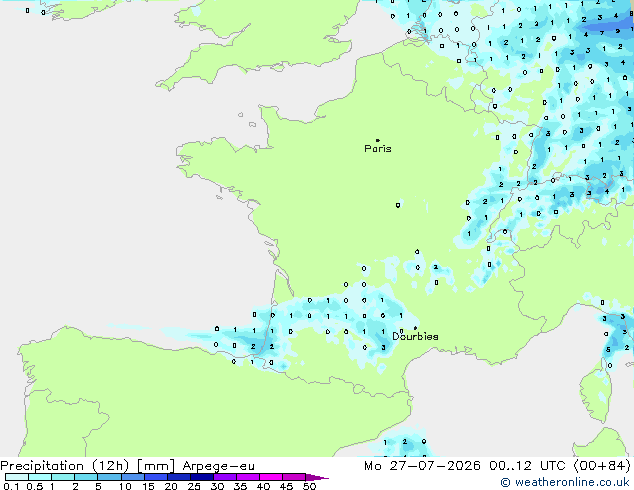Select the 5–10 mm legend swatch
Screen dimensions: 634x490
point(109,477)
